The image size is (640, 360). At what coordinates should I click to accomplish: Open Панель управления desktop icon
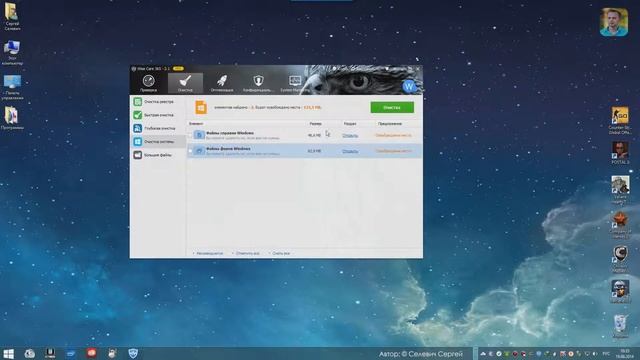[12, 87]
